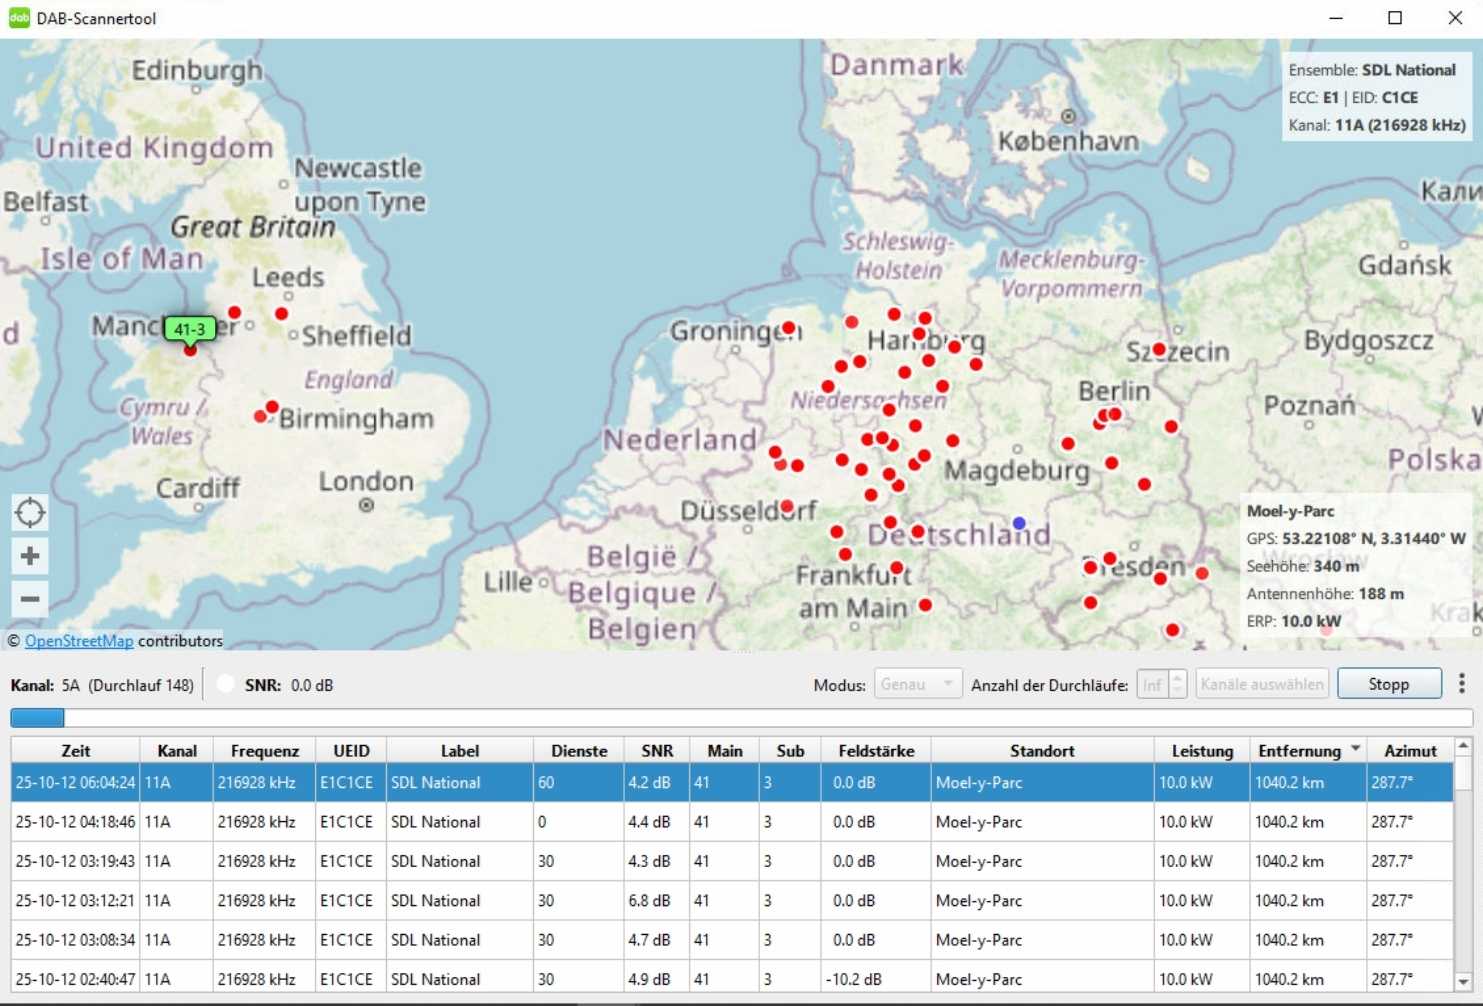1483x1006 pixels.
Task: Click the Anzahl der Durchläufe spinner arrows
Action: click(x=1177, y=684)
